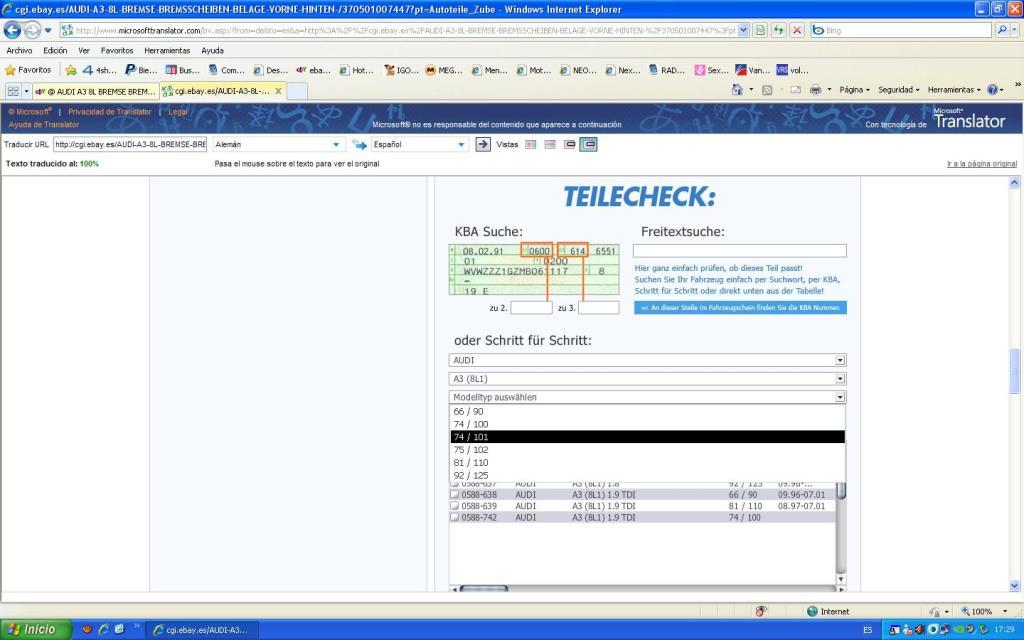Viewport: 1024px width, 640px height.
Task: Click the Traducir URL input field
Action: [130, 144]
